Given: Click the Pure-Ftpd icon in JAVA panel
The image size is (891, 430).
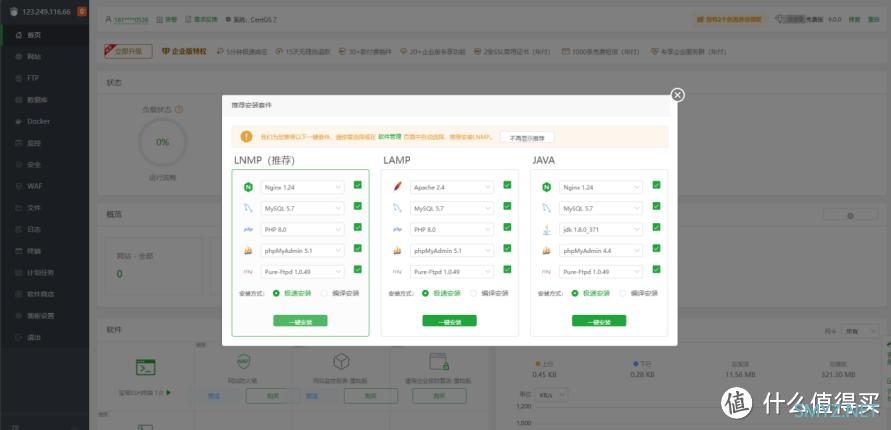Looking at the screenshot, I should click(x=546, y=272).
